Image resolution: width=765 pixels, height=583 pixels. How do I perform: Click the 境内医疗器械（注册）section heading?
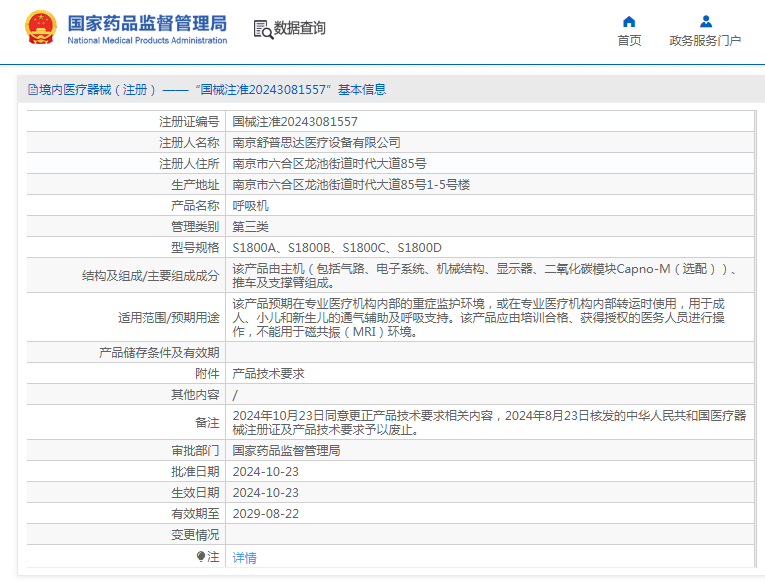(98, 90)
